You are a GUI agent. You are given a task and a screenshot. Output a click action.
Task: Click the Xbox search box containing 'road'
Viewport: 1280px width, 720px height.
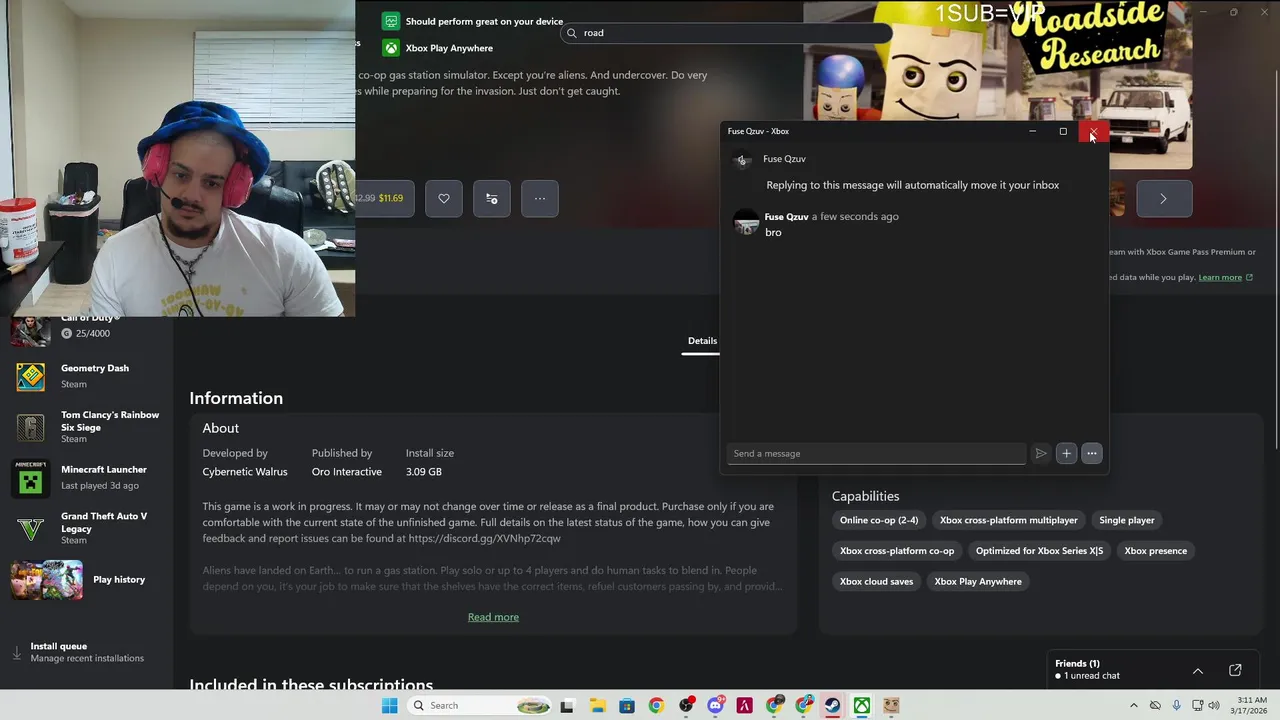(x=725, y=33)
